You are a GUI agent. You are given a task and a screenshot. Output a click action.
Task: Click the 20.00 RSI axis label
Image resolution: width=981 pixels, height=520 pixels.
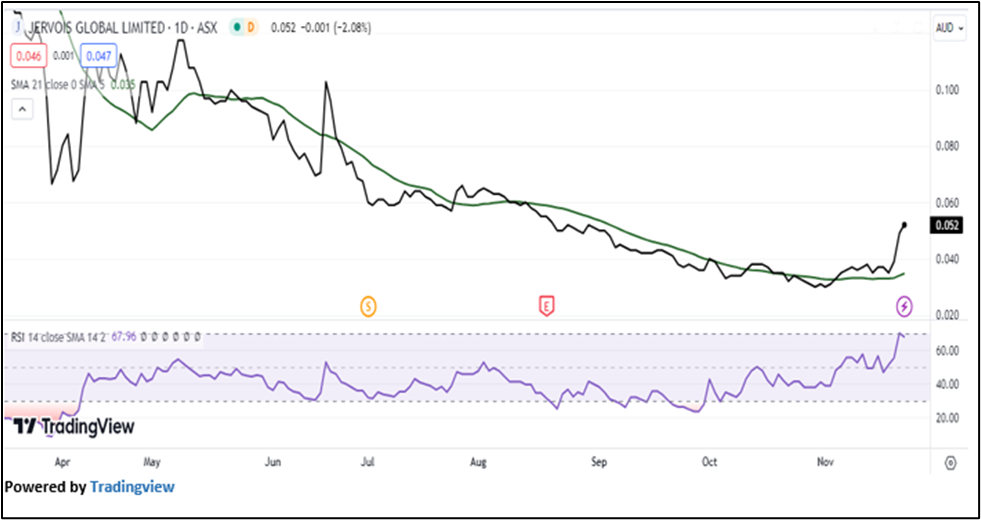[x=945, y=418]
